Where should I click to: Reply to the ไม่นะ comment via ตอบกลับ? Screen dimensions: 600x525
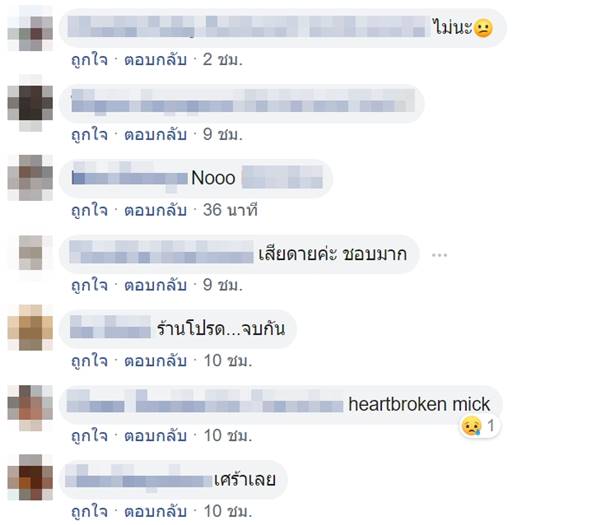155,60
